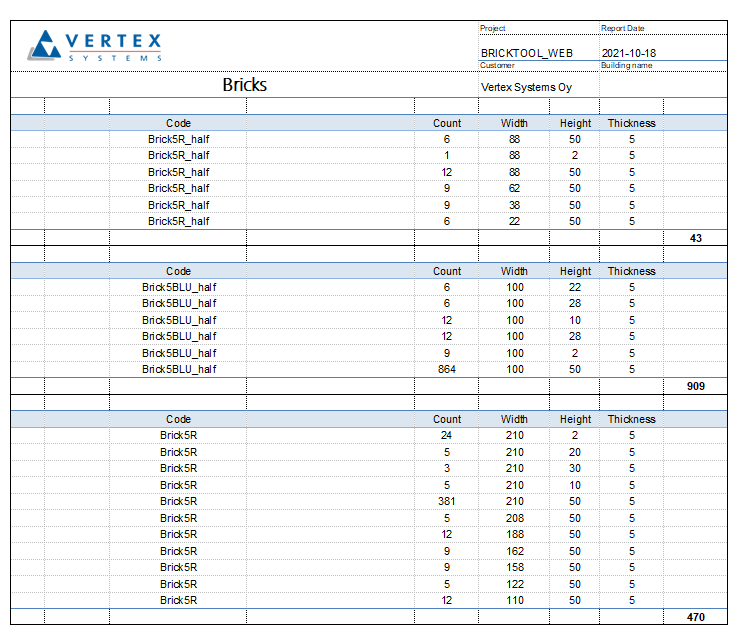Click the height cell showing 30
The image size is (735, 644).
pos(575,468)
